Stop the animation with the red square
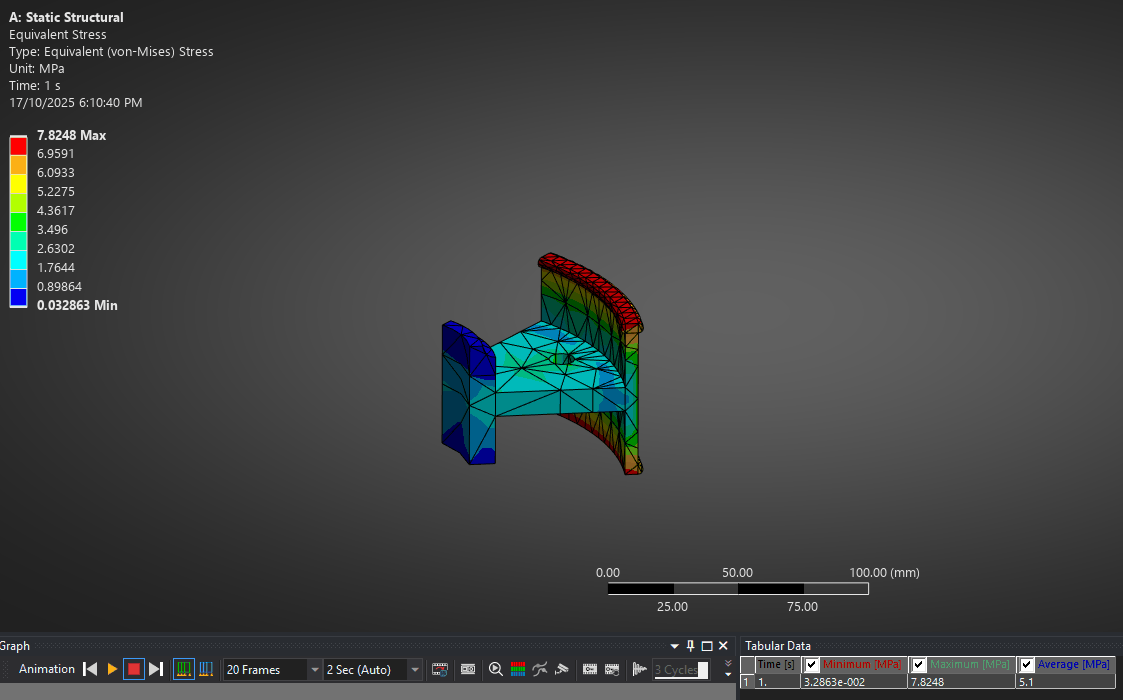The height and width of the screenshot is (700, 1123). click(x=134, y=669)
